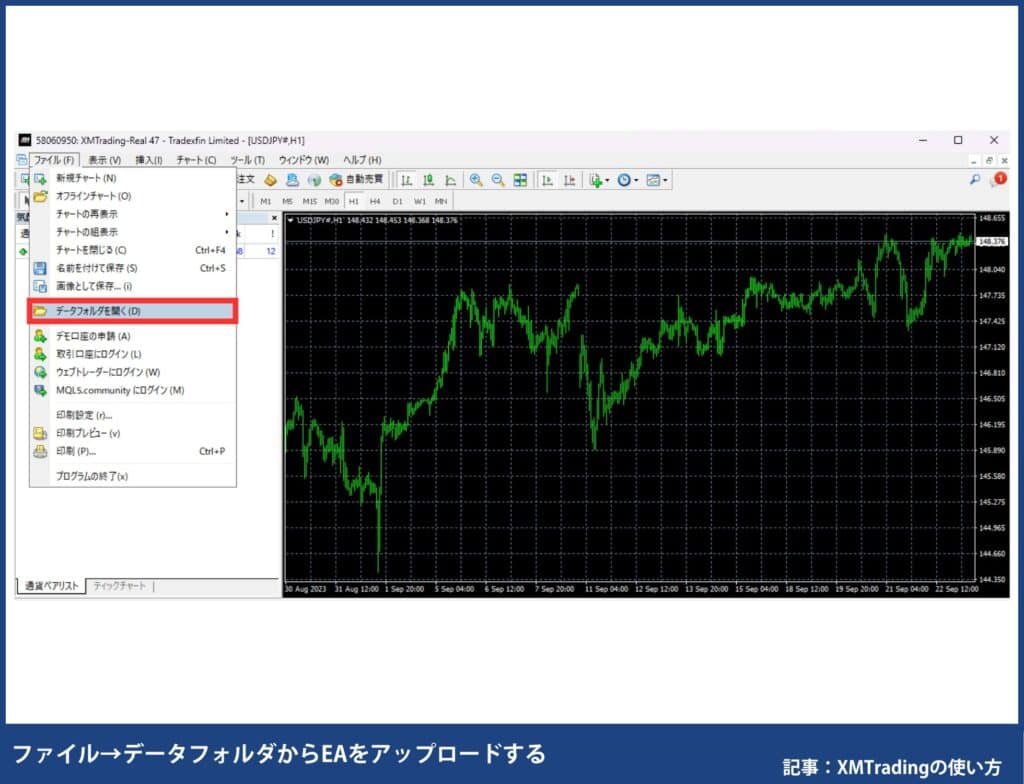Viewport: 1024px width, 784px height.
Task: Click the blue person icon in the toolbar
Action: pyautogui.click(x=293, y=180)
